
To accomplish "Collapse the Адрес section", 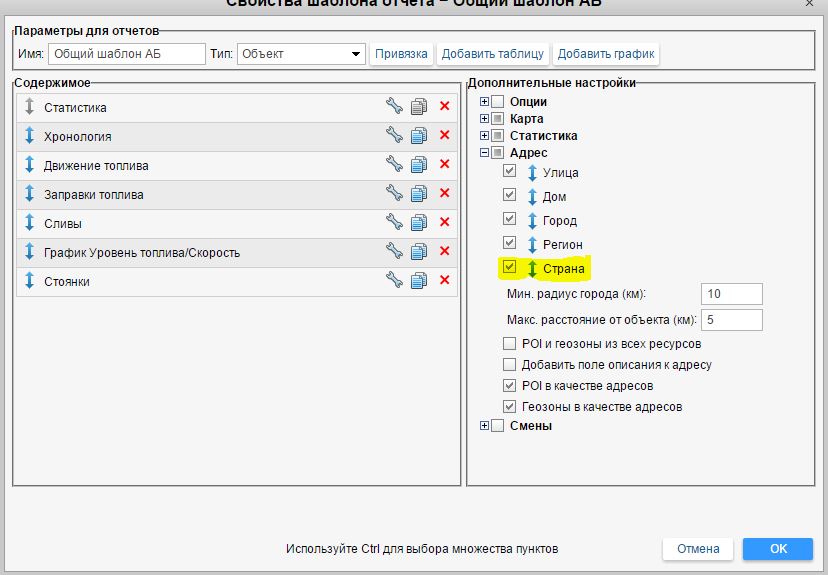I will (485, 153).
